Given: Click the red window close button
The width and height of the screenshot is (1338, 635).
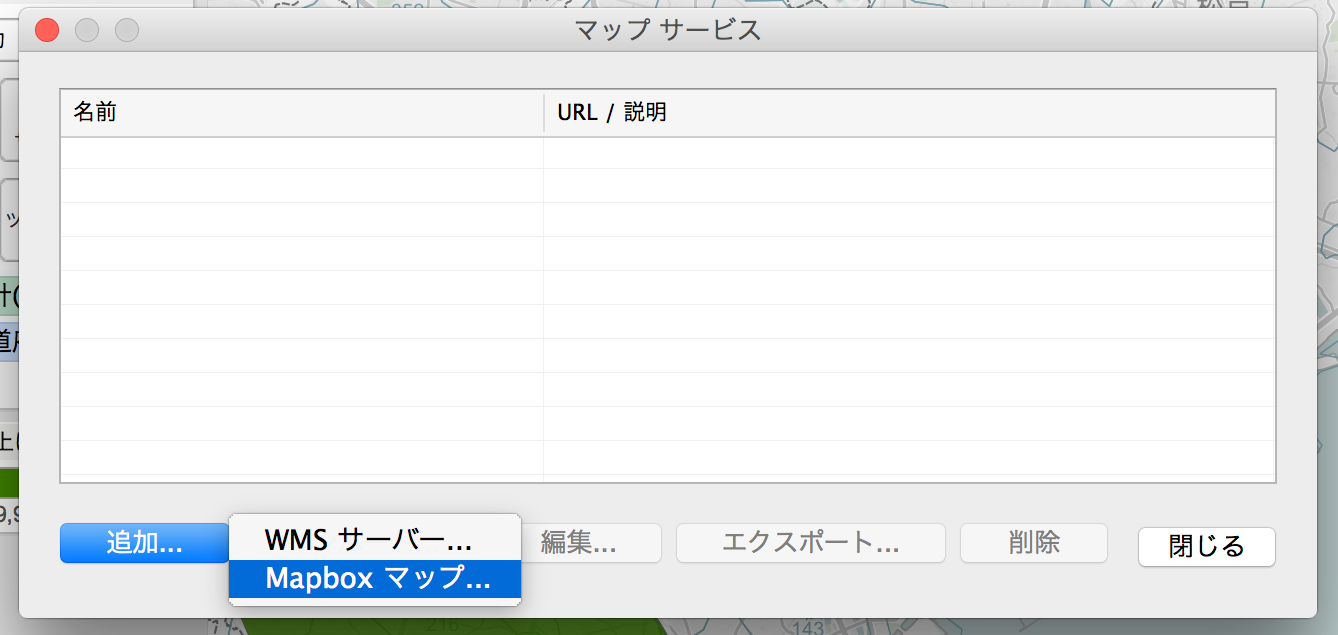Looking at the screenshot, I should (x=47, y=31).
